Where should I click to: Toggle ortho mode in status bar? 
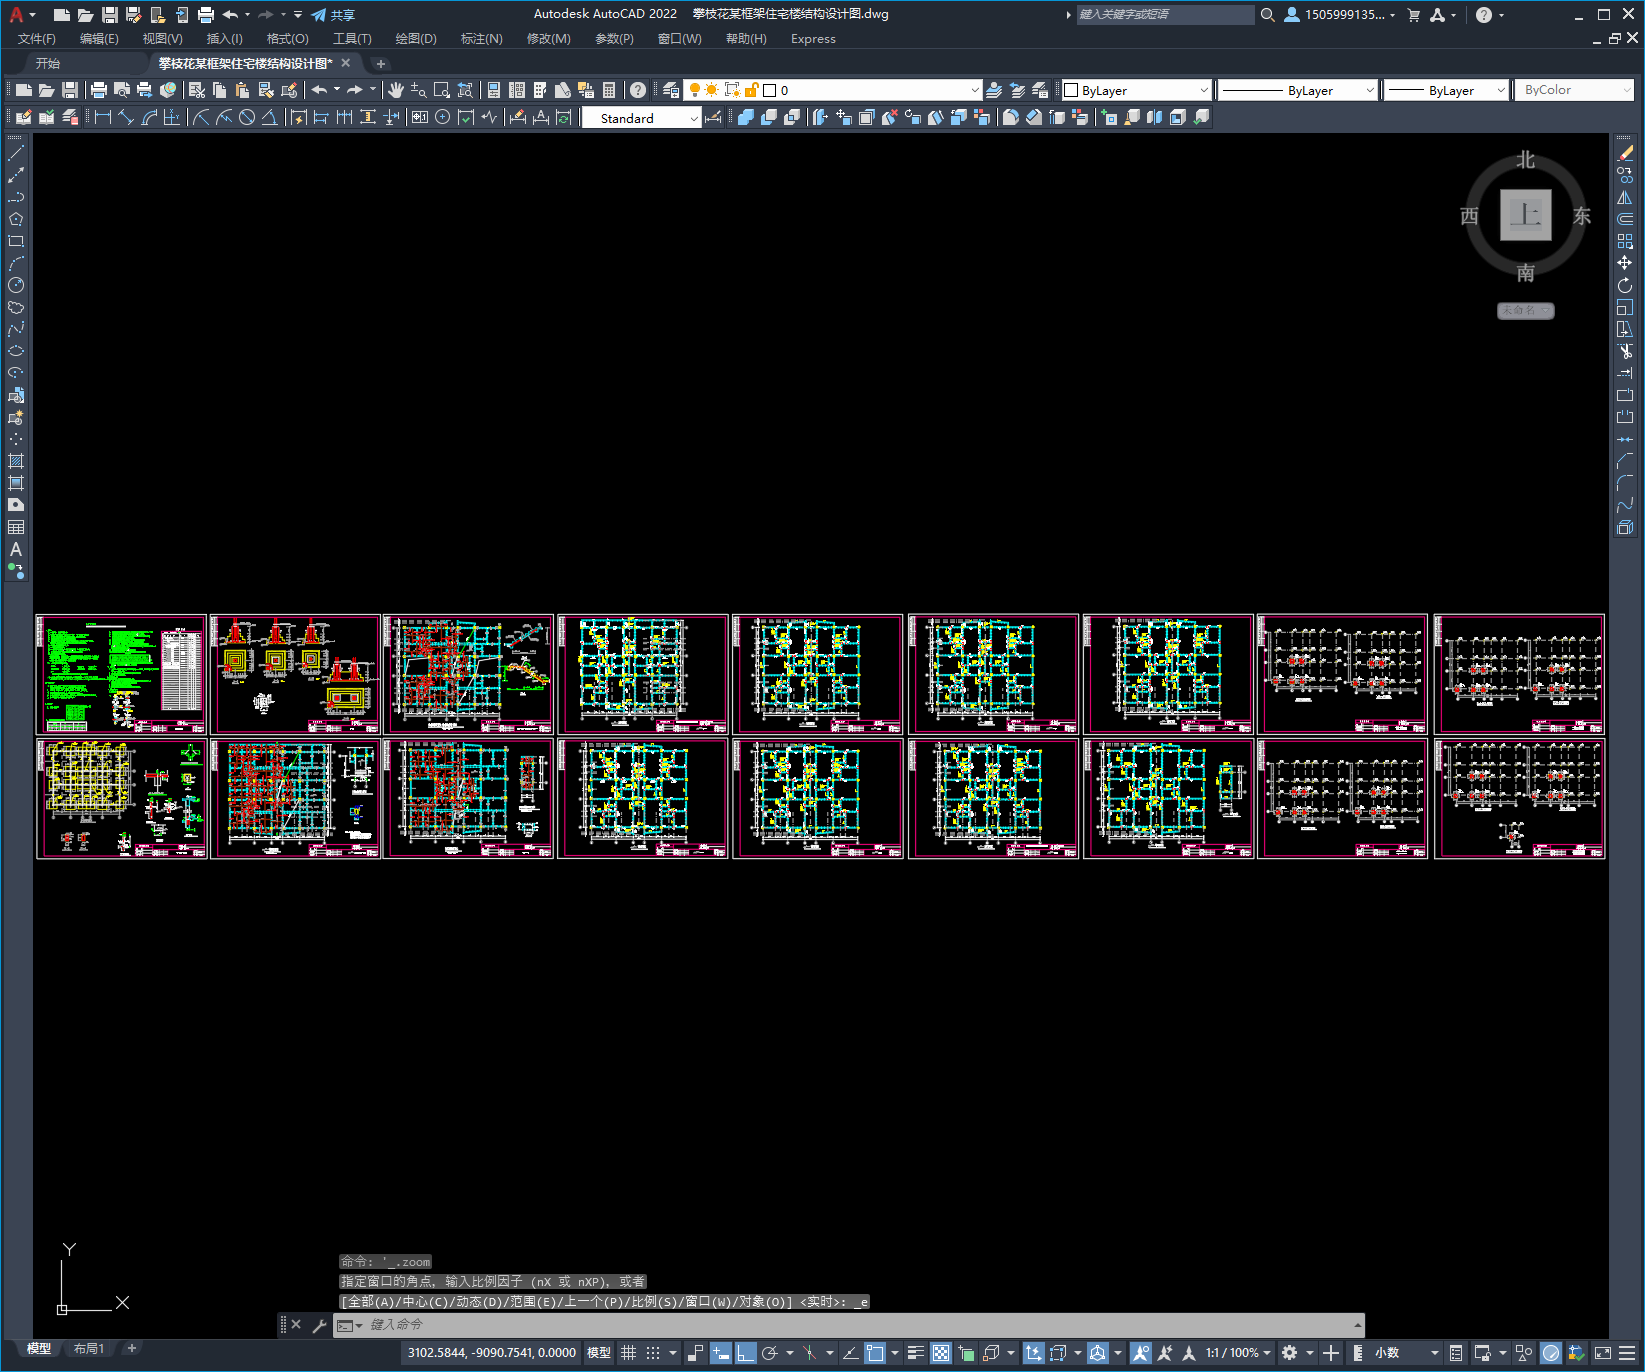click(746, 1353)
